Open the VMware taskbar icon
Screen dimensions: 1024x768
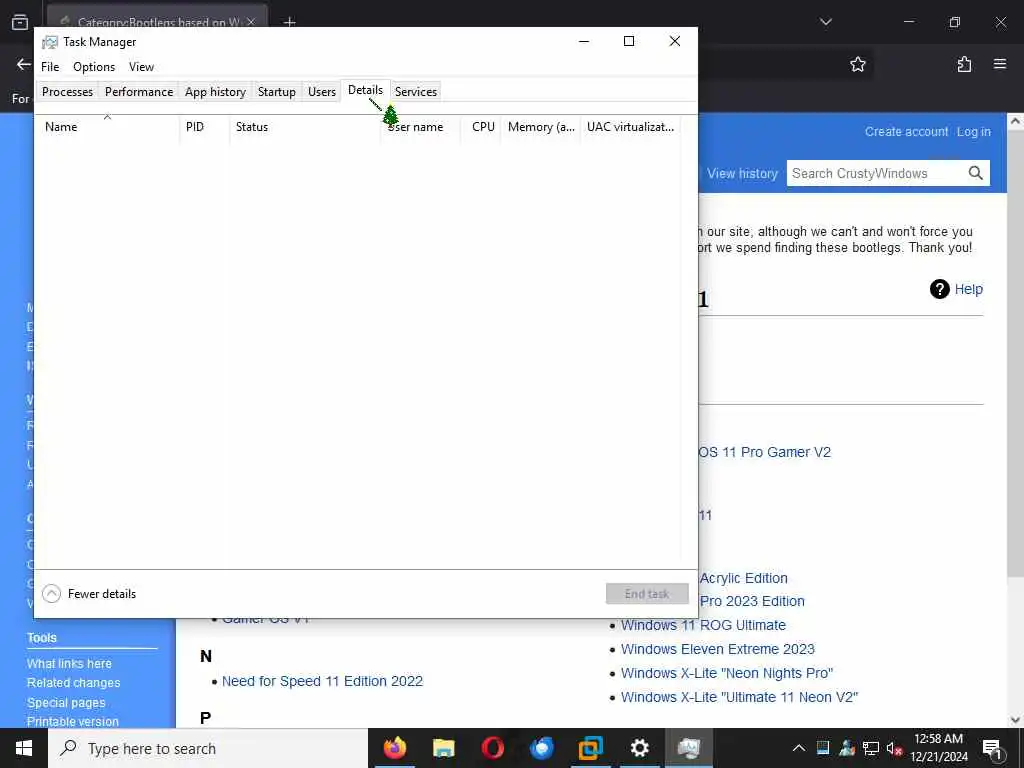(x=590, y=748)
